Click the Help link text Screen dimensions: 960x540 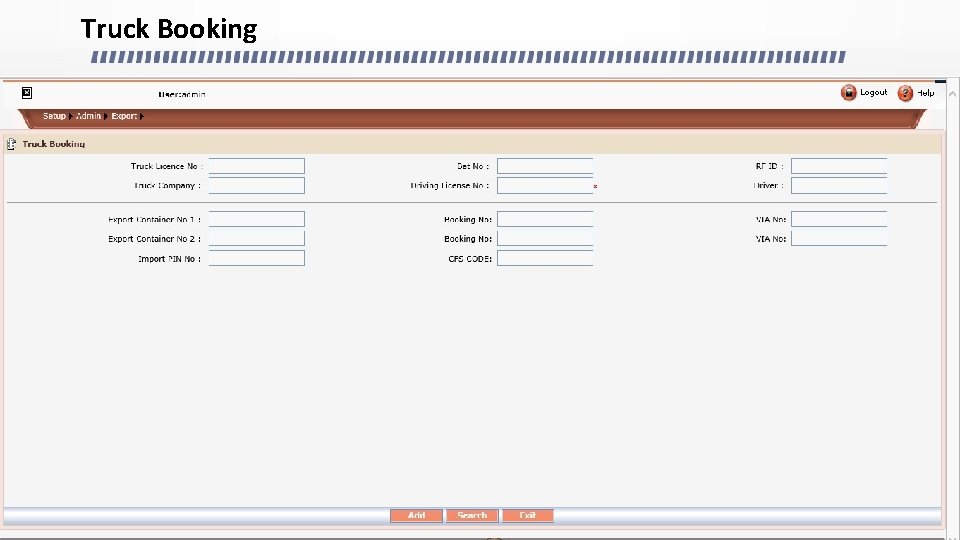[925, 93]
